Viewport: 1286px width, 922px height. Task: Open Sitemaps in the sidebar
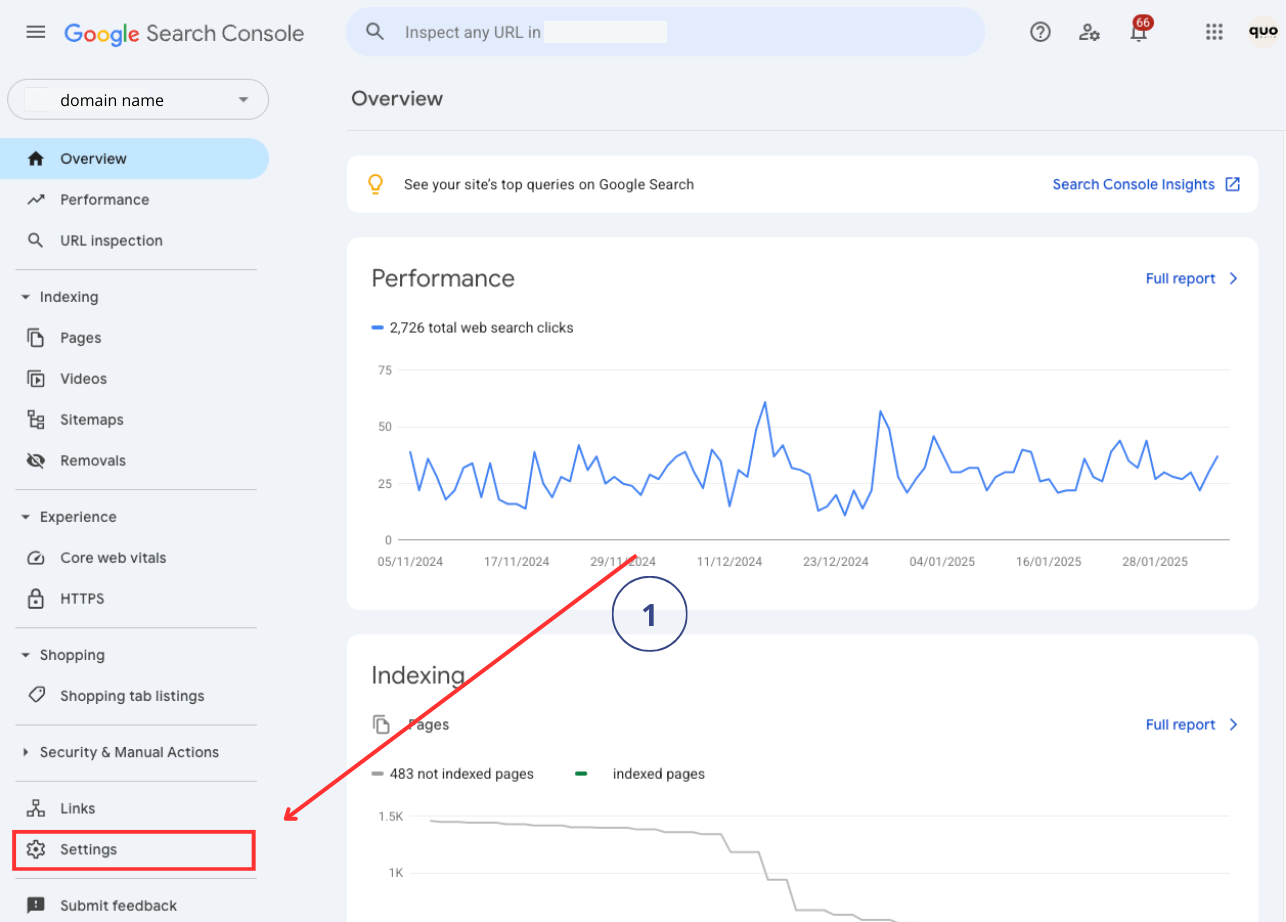pyautogui.click(x=91, y=420)
